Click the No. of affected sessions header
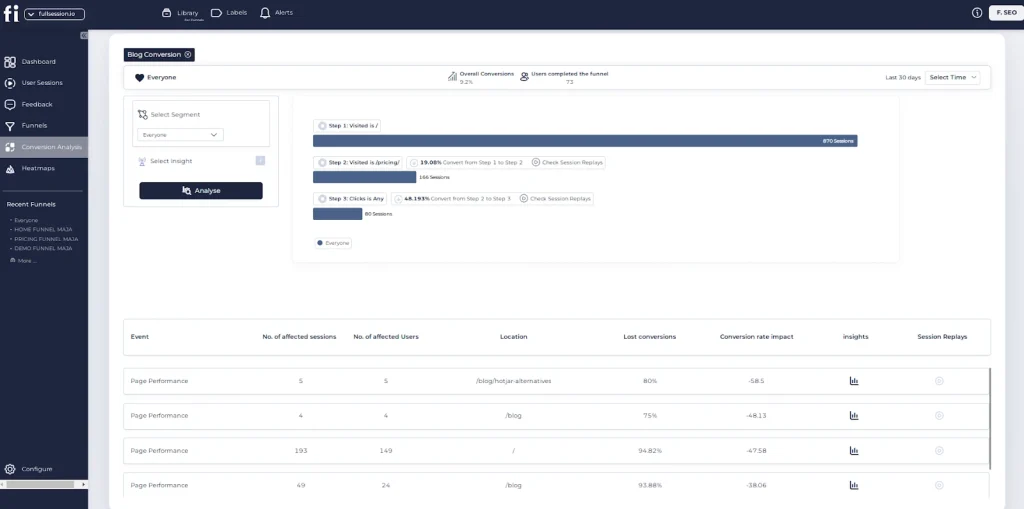This screenshot has width=1024, height=509. [x=299, y=337]
